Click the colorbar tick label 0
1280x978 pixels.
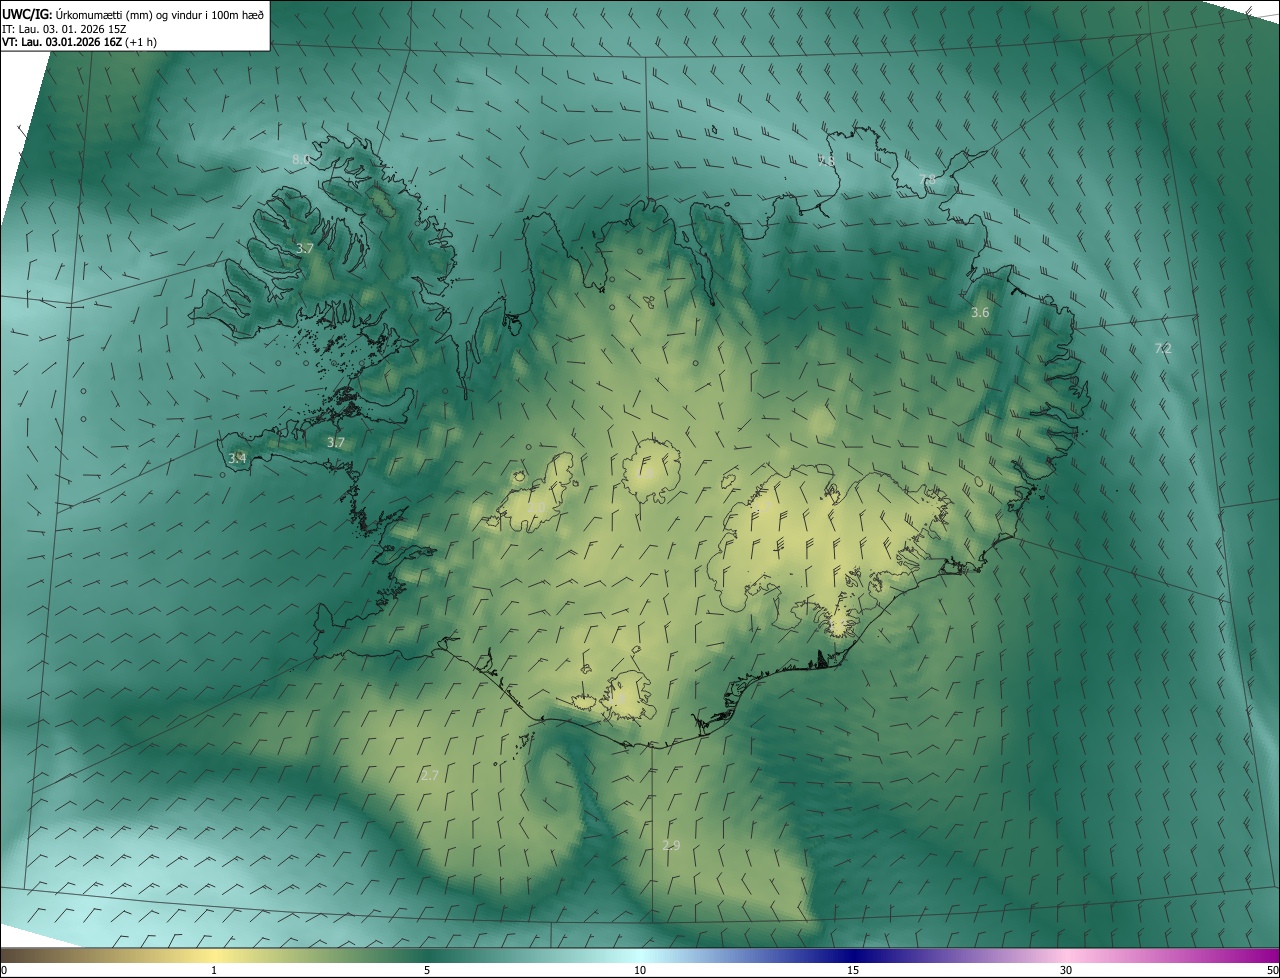(x=3, y=971)
